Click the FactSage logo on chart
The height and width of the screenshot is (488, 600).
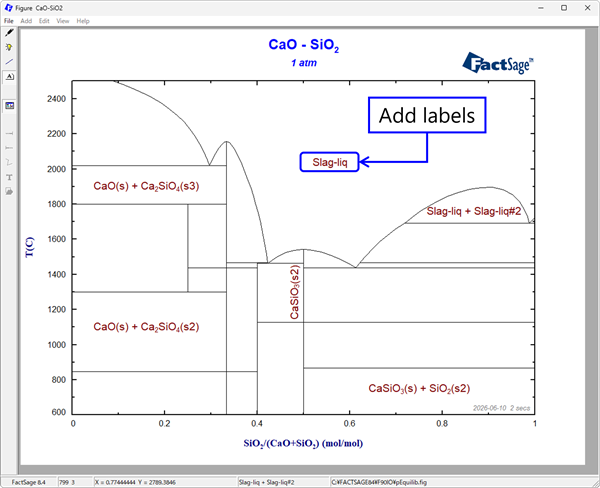click(498, 64)
